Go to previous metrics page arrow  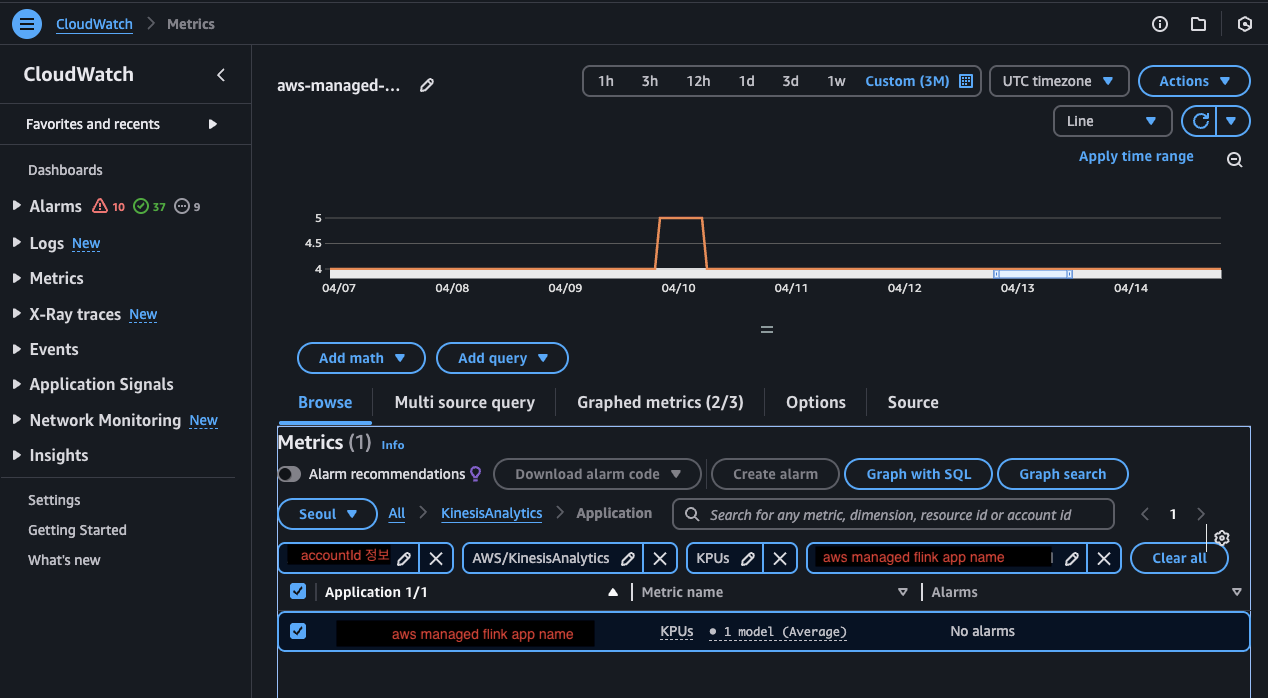coord(1145,514)
